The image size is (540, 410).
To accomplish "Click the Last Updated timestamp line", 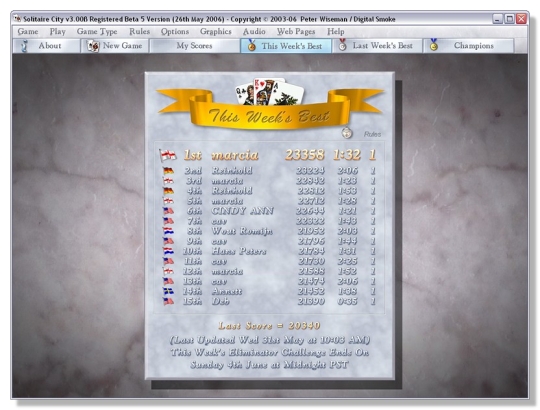I will point(270,340).
